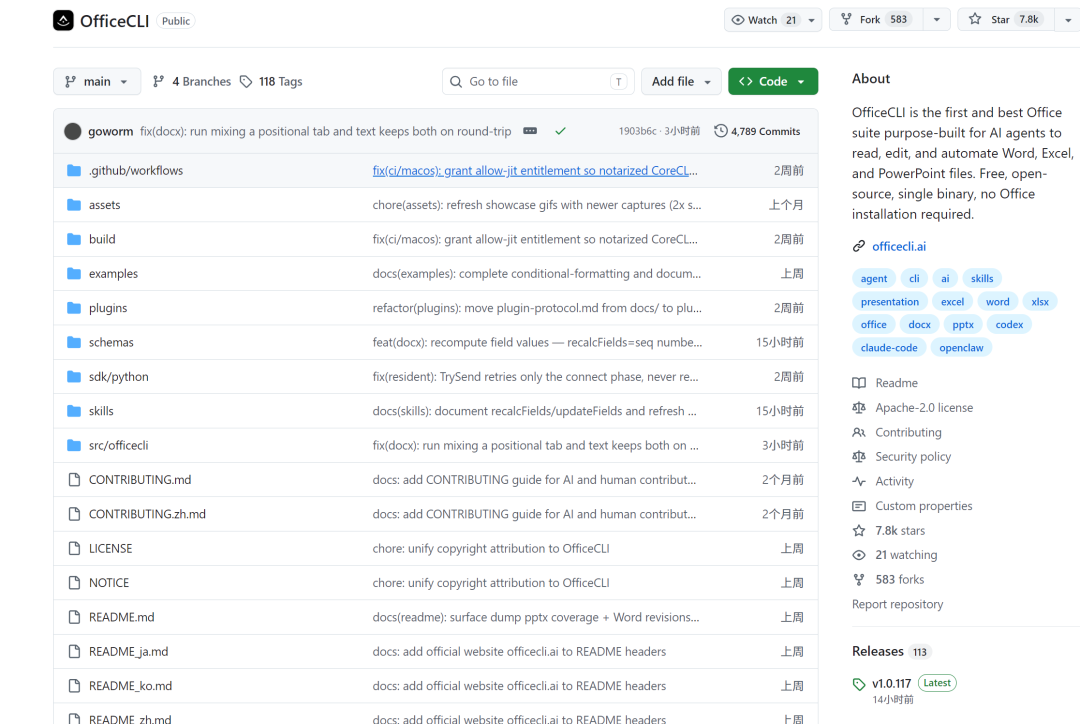Expand commit message ellipsis icon

(530, 131)
